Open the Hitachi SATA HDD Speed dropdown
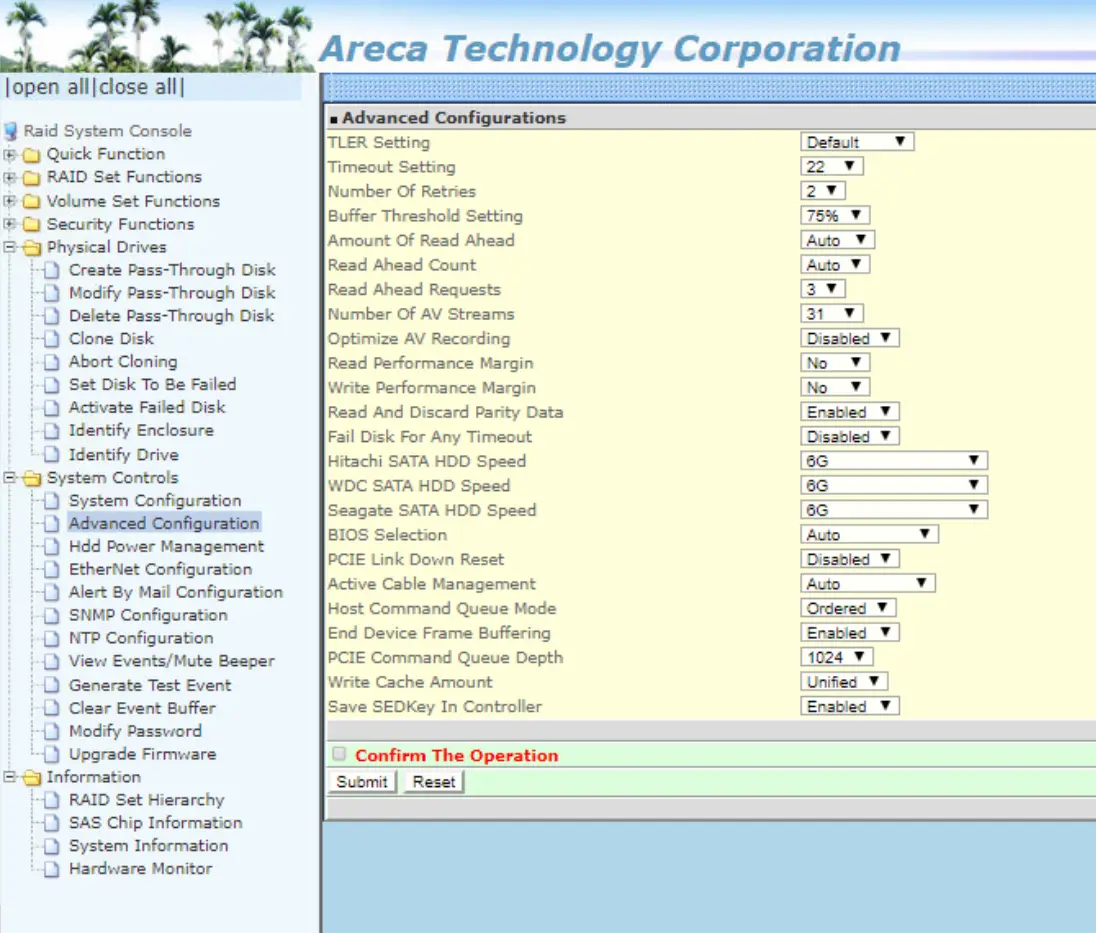The width and height of the screenshot is (1096, 933). (x=893, y=460)
